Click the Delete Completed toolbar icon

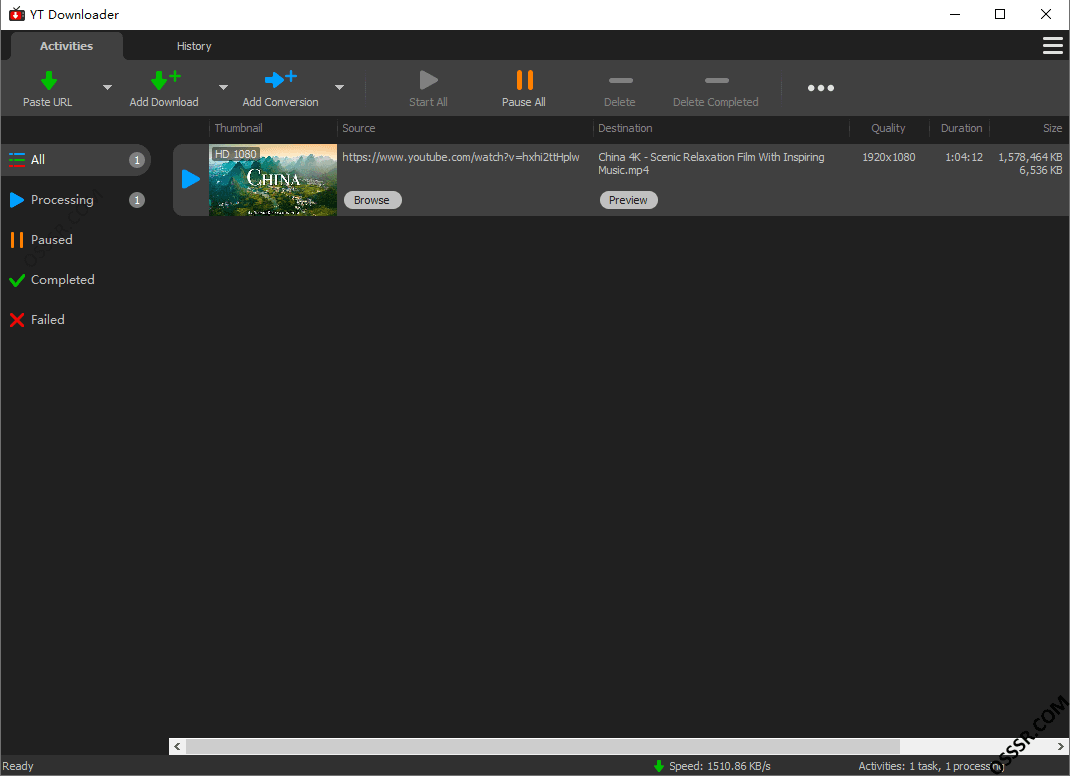[x=717, y=80]
